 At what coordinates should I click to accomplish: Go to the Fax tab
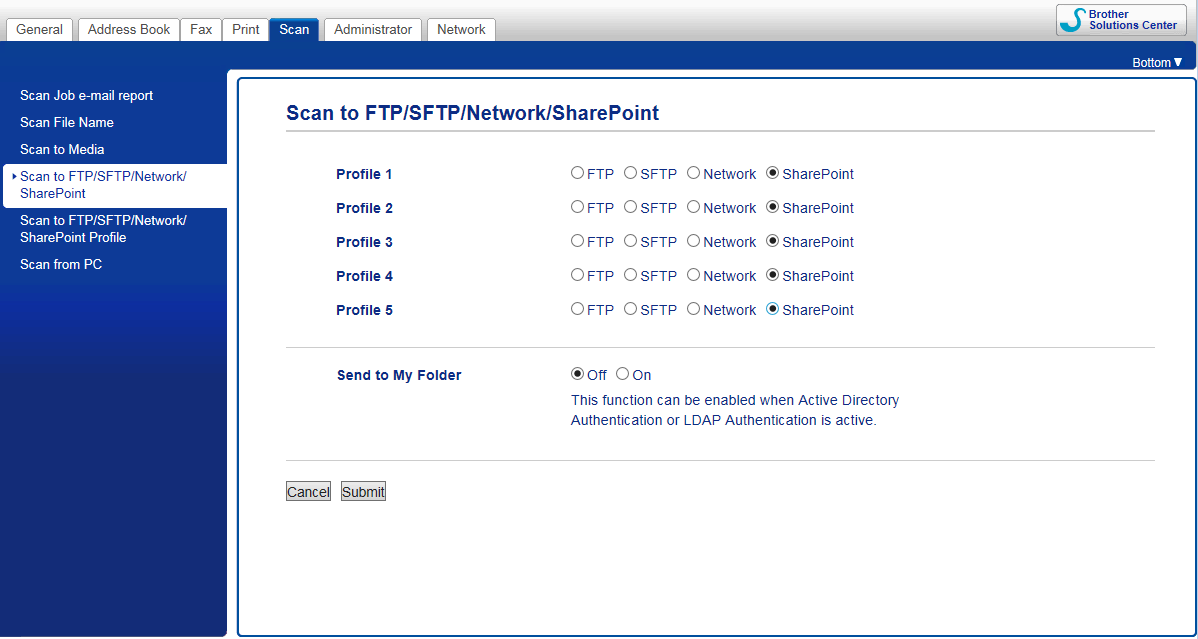tap(201, 29)
